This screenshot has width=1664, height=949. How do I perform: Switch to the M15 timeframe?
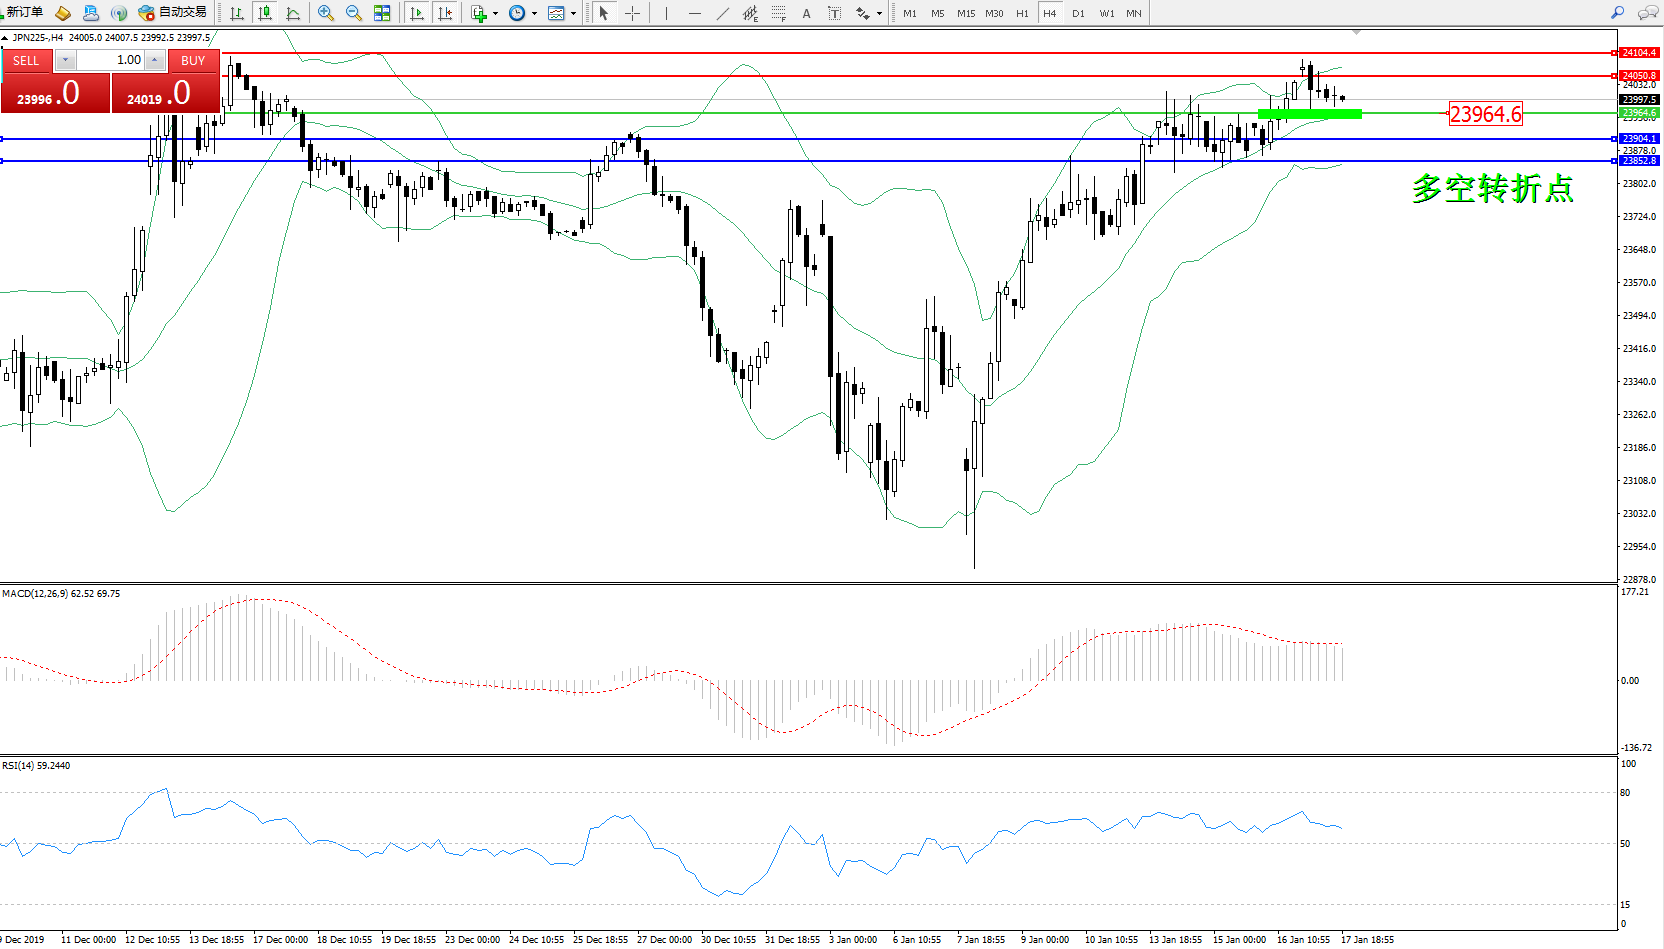(965, 13)
